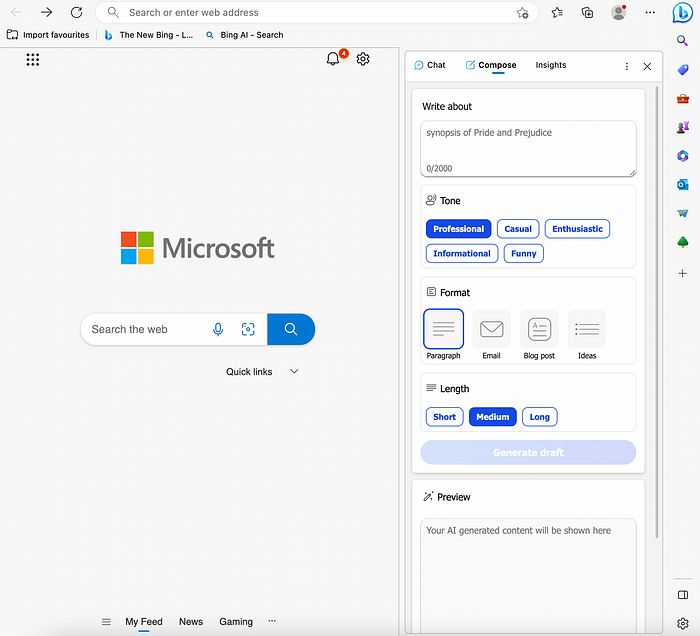Image resolution: width=700 pixels, height=636 pixels.
Task: Open the My Feed tab
Action: pyautogui.click(x=144, y=622)
